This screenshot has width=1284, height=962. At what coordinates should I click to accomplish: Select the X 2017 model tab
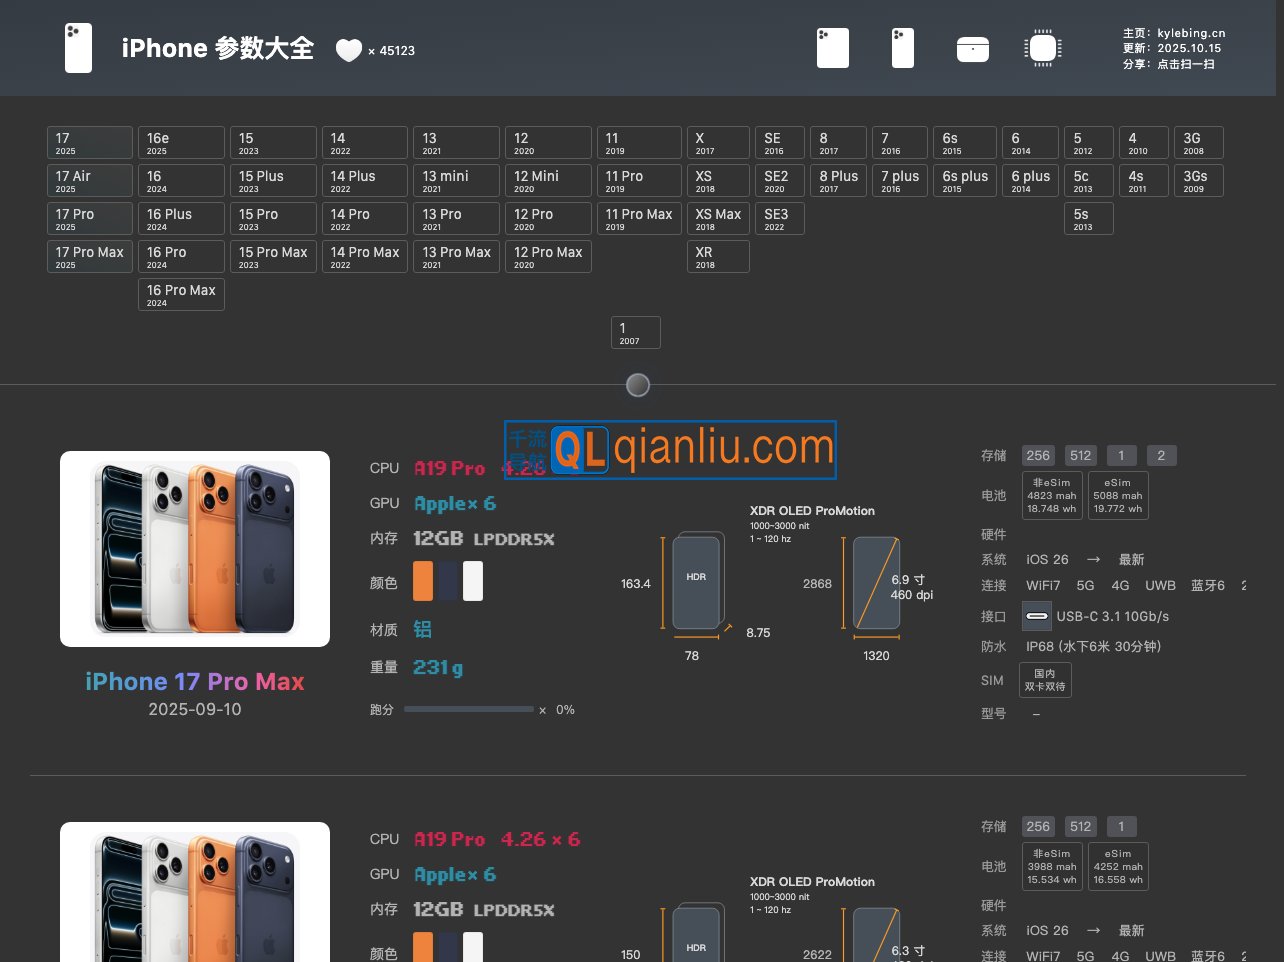point(718,141)
